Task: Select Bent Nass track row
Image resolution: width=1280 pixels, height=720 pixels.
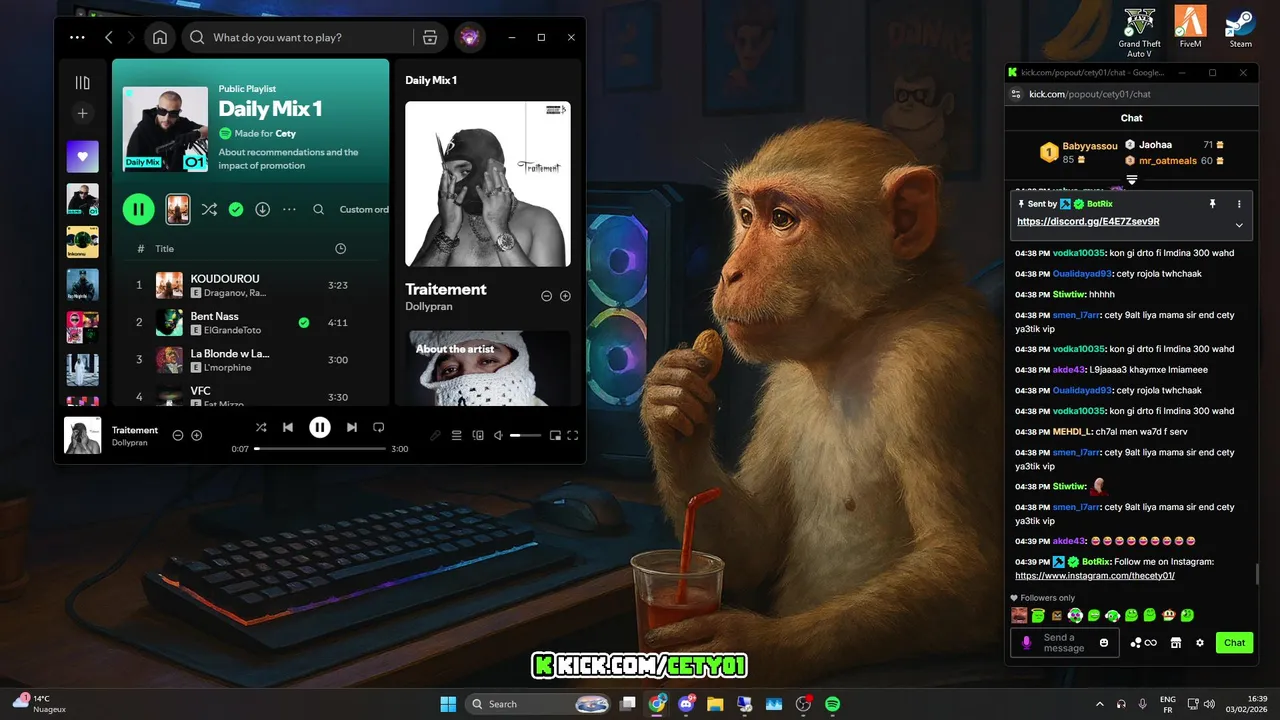Action: 250,322
